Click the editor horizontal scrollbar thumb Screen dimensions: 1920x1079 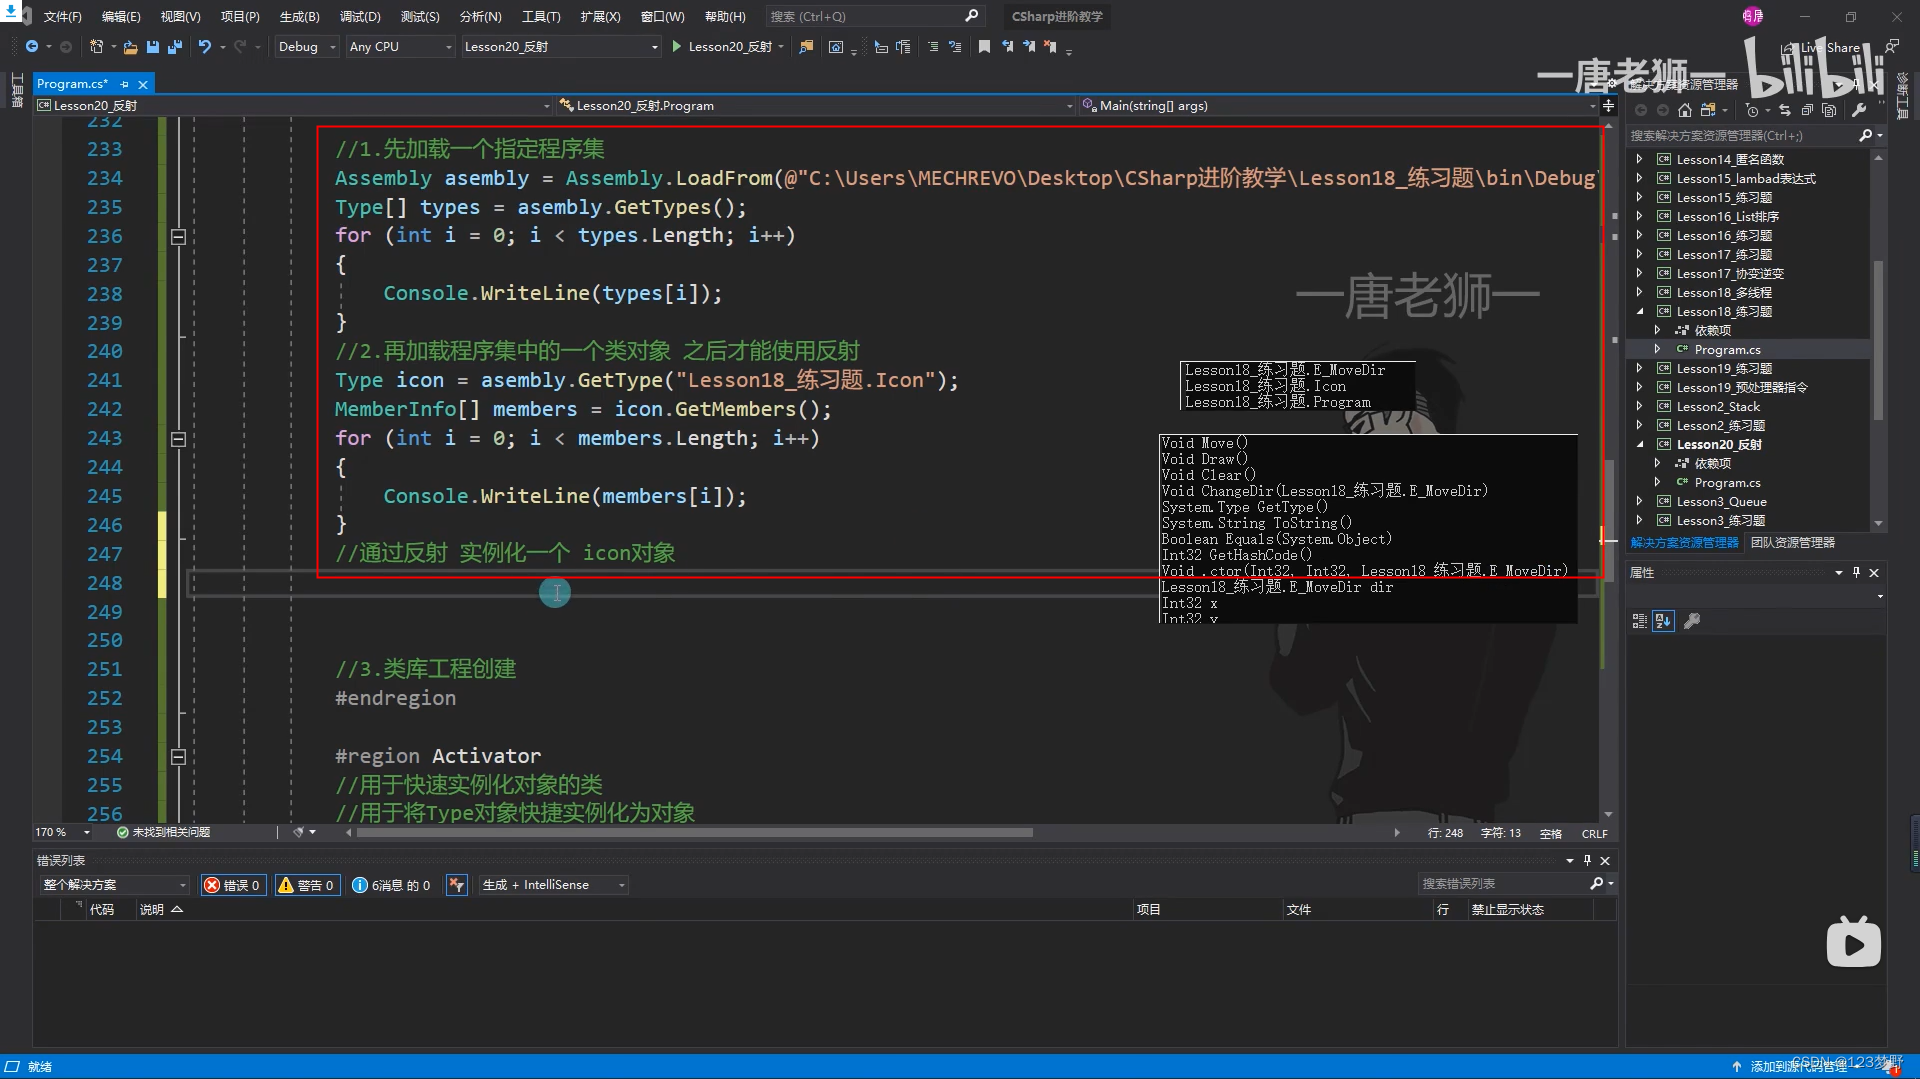(694, 832)
